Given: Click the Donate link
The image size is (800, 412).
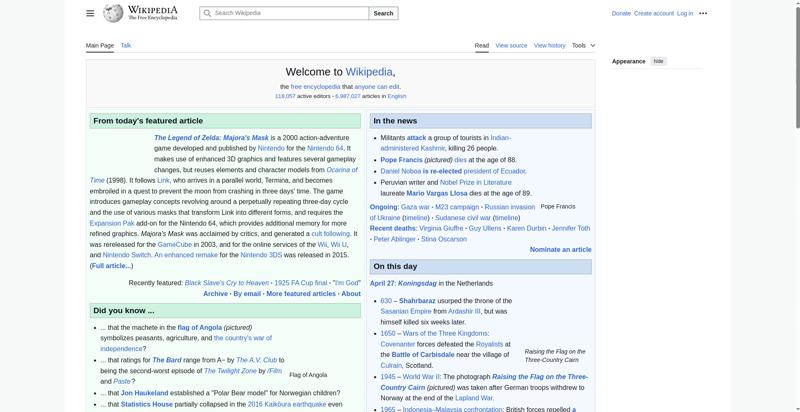Looking at the screenshot, I should 621,14.
